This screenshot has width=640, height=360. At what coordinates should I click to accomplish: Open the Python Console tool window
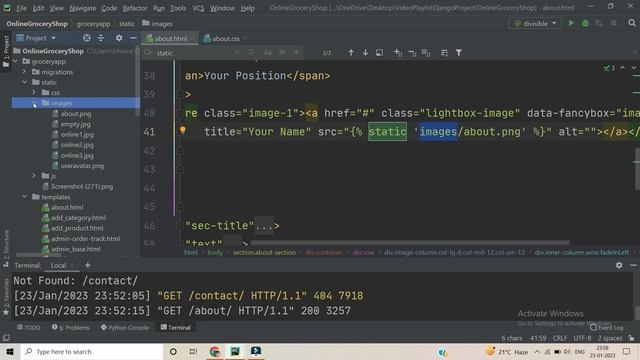click(125, 327)
